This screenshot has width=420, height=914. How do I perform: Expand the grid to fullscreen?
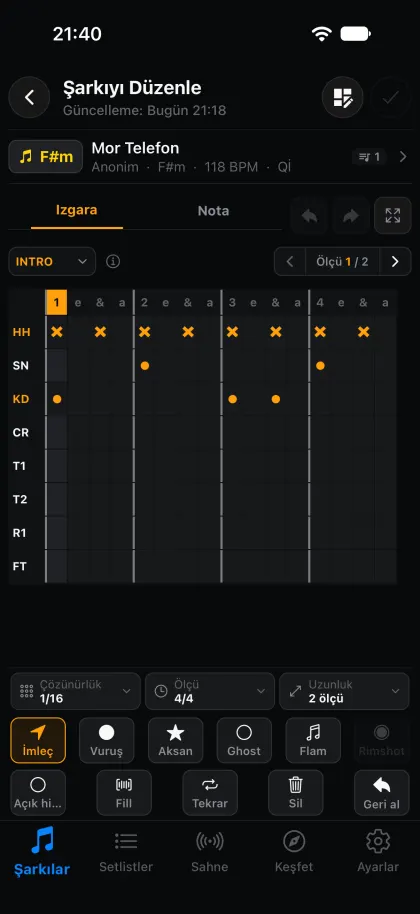[x=393, y=216]
